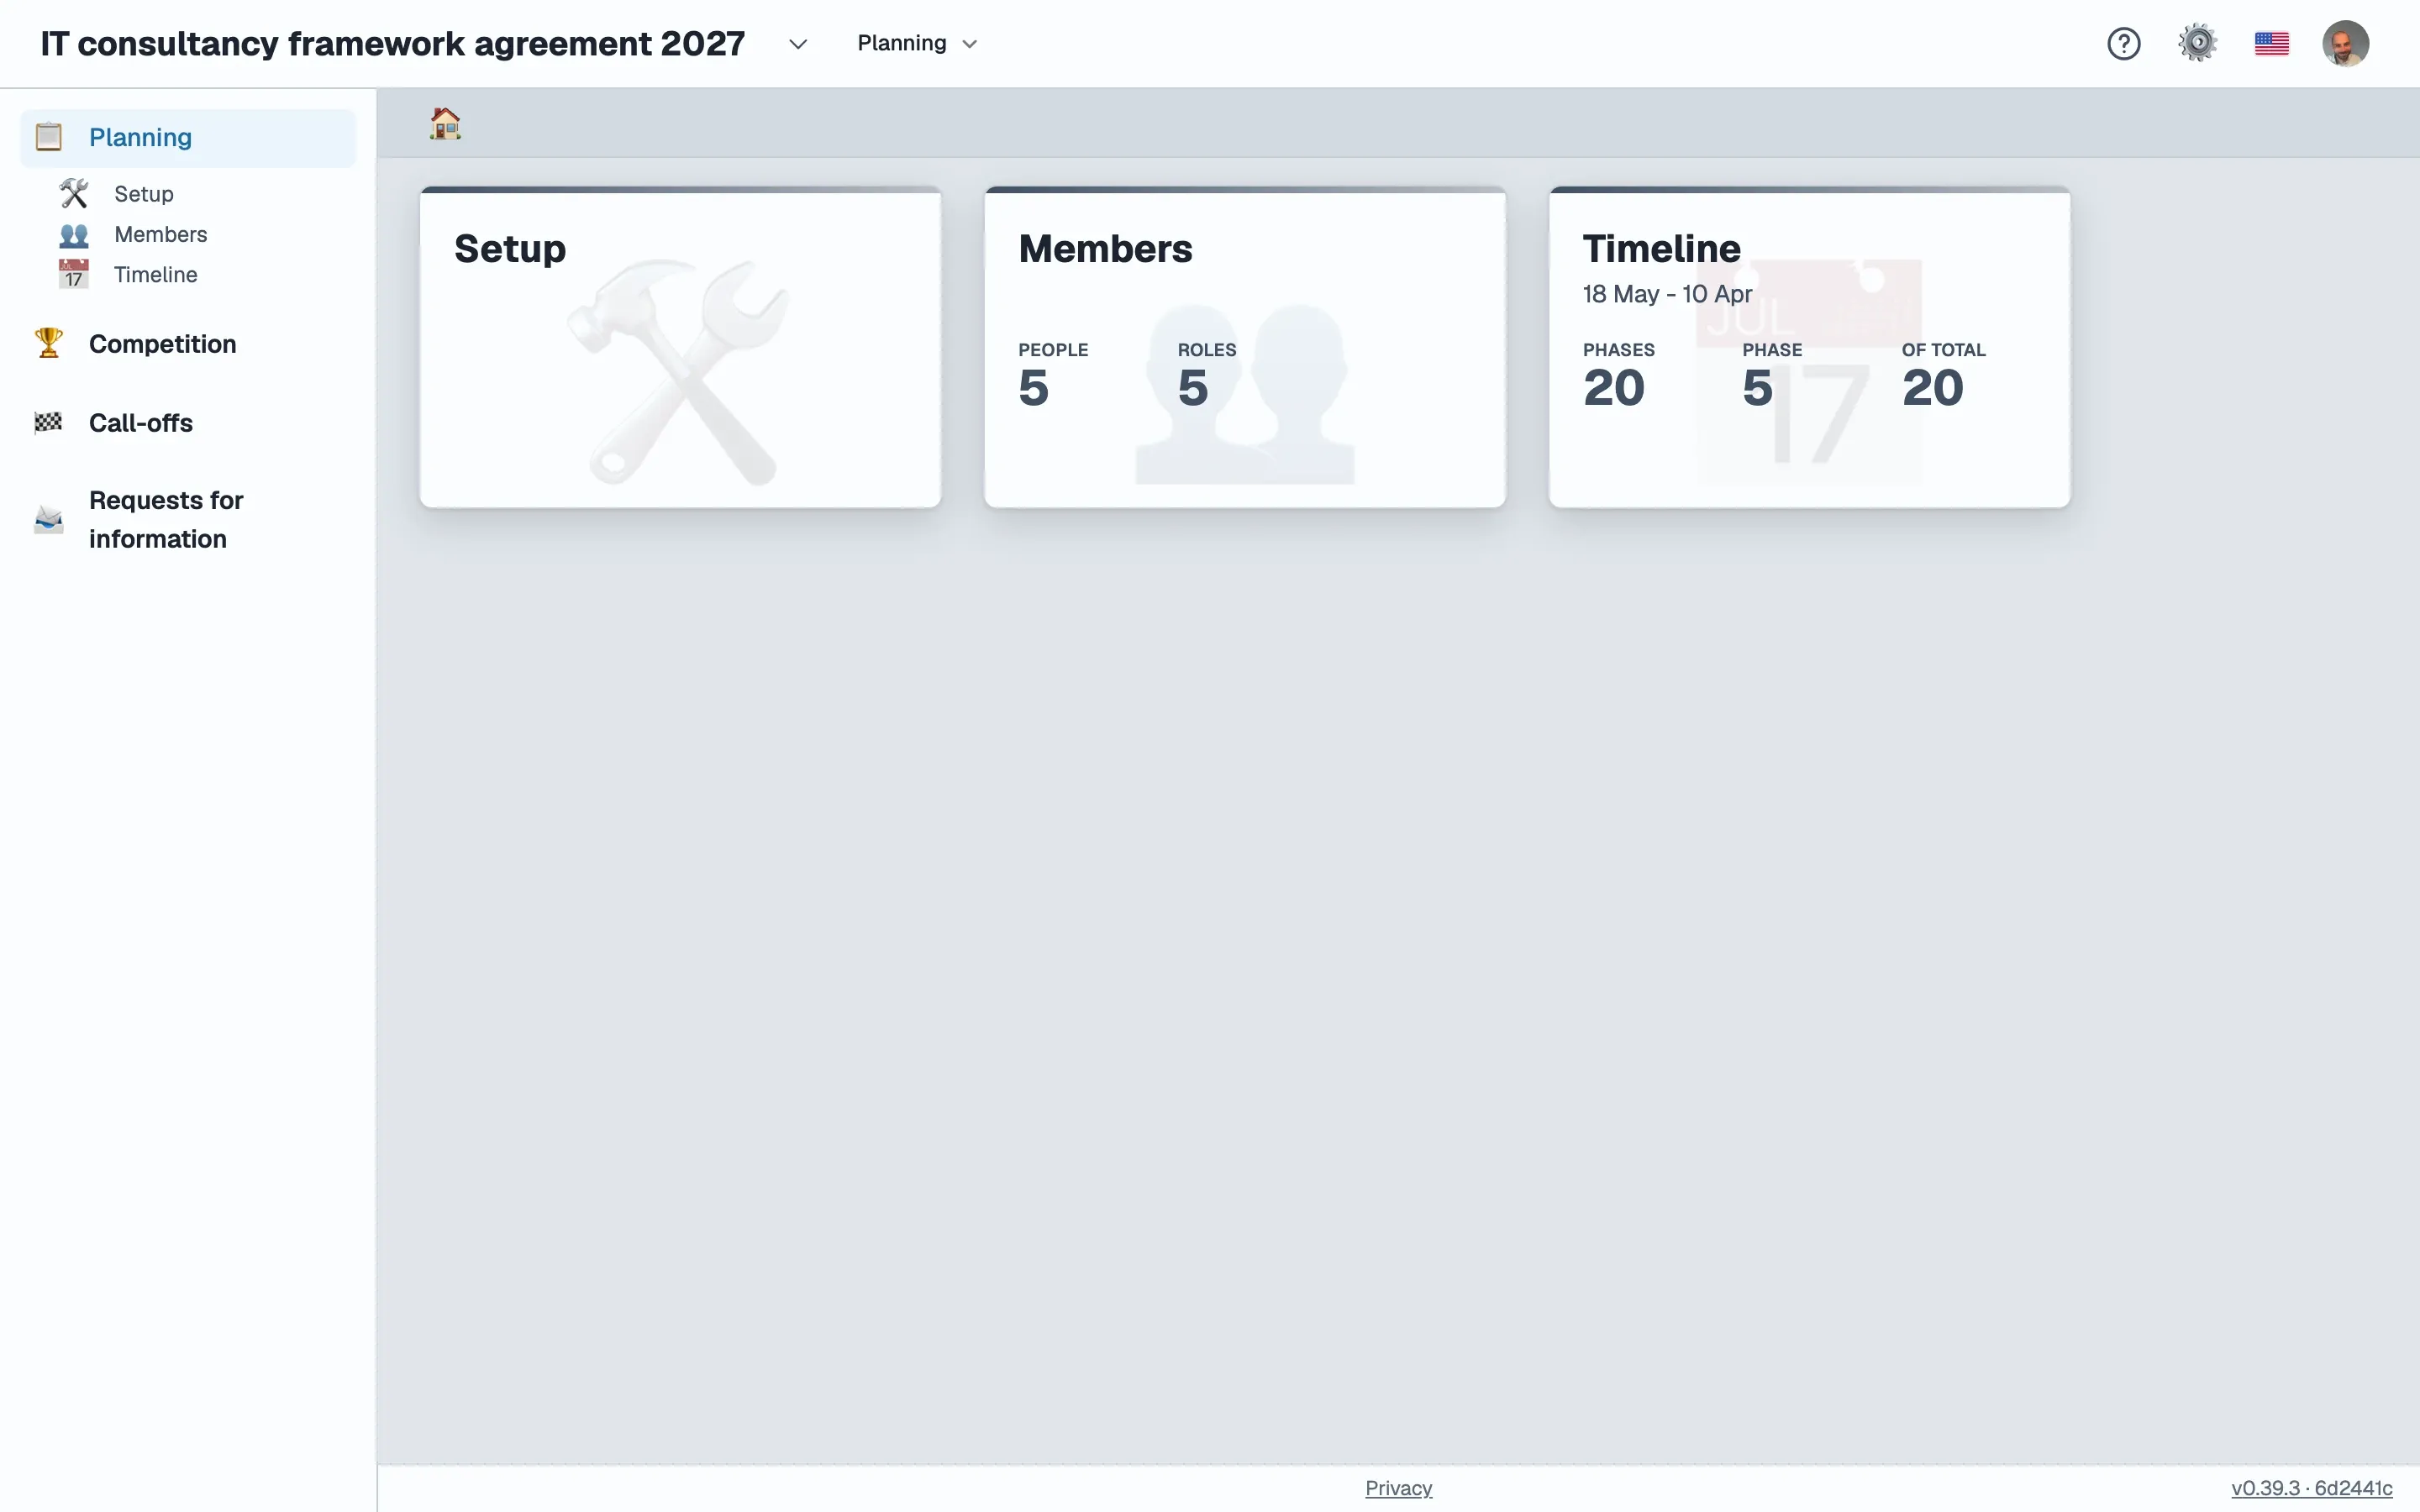Screen dimensions: 2420x1512
Task: Open the settings gear icon
Action: tap(2197, 44)
